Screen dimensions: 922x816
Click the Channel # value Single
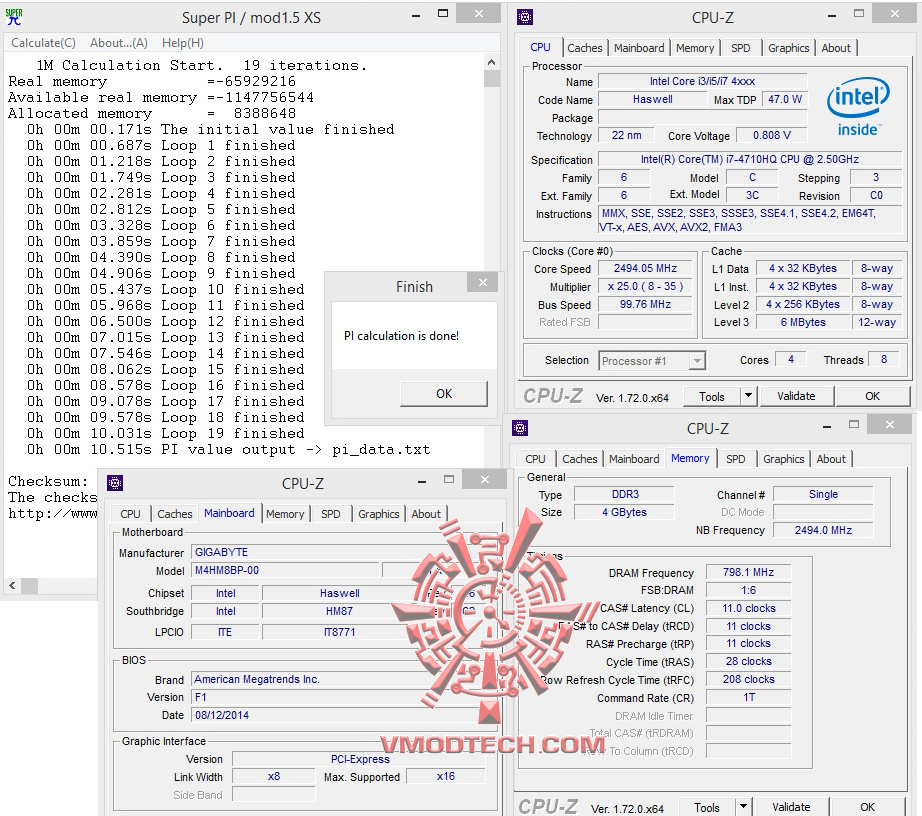[823, 494]
